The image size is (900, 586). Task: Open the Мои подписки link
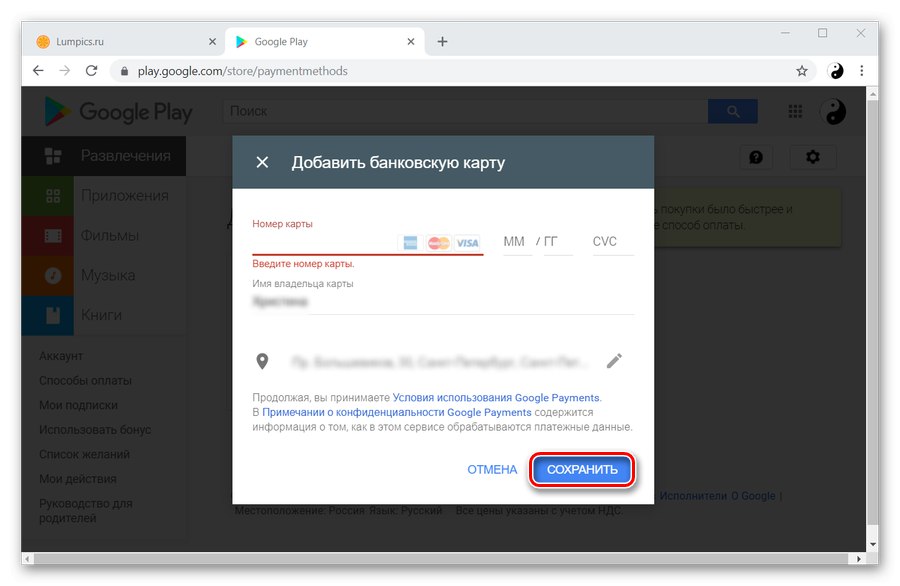coord(79,405)
